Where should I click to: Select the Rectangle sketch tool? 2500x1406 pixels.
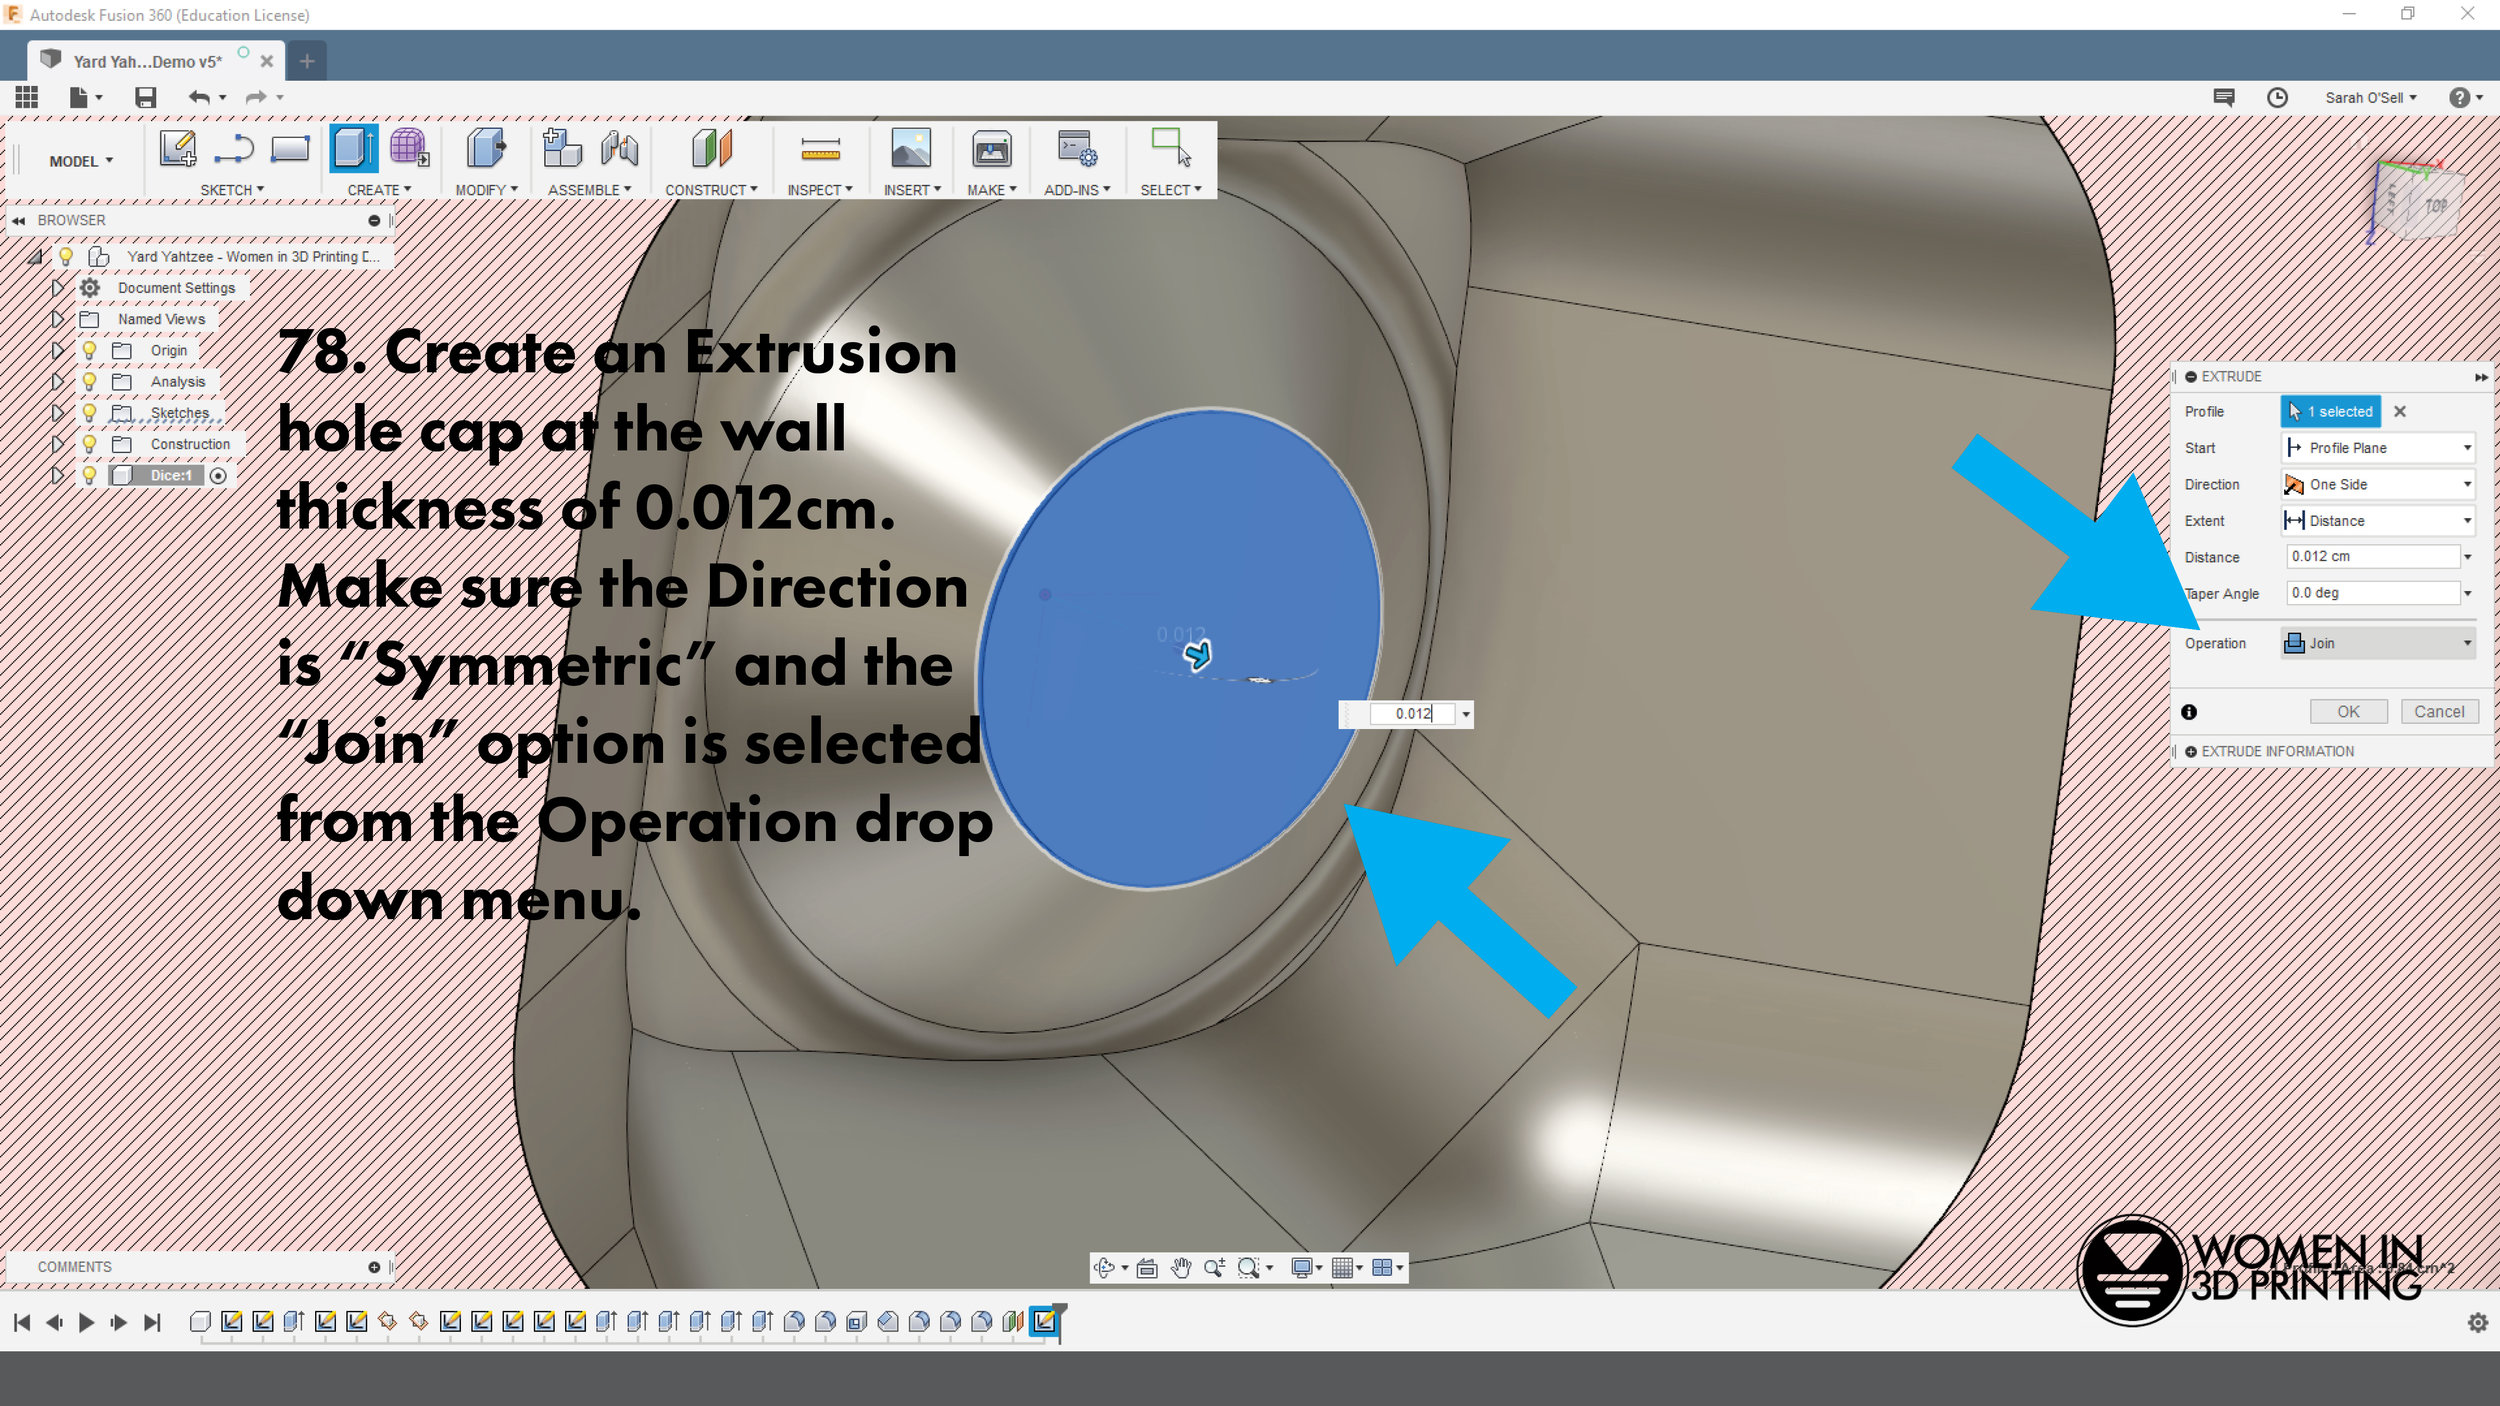pyautogui.click(x=290, y=149)
